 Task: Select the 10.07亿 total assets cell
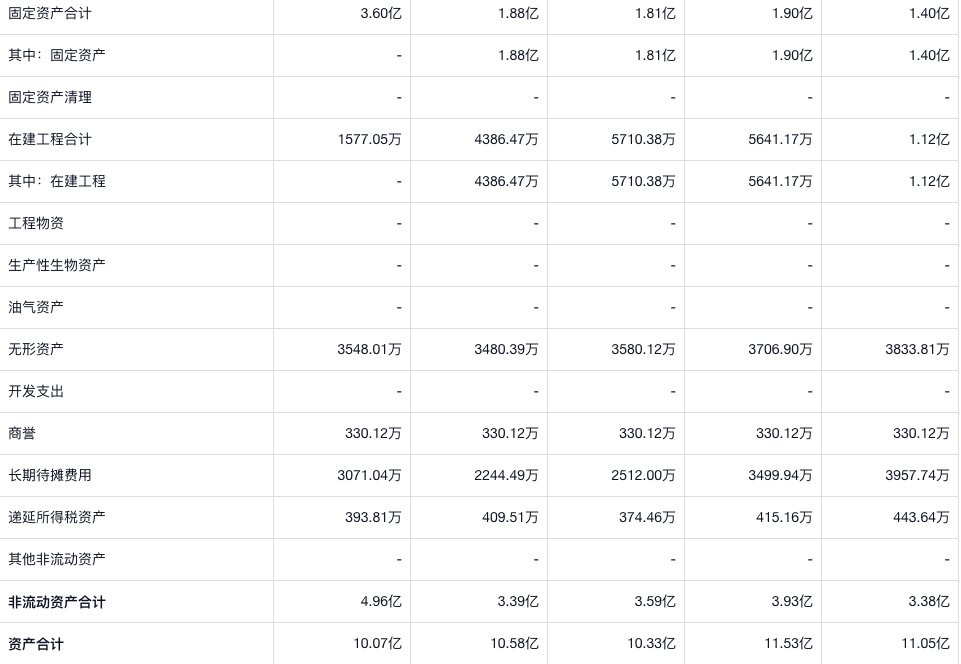(x=377, y=643)
